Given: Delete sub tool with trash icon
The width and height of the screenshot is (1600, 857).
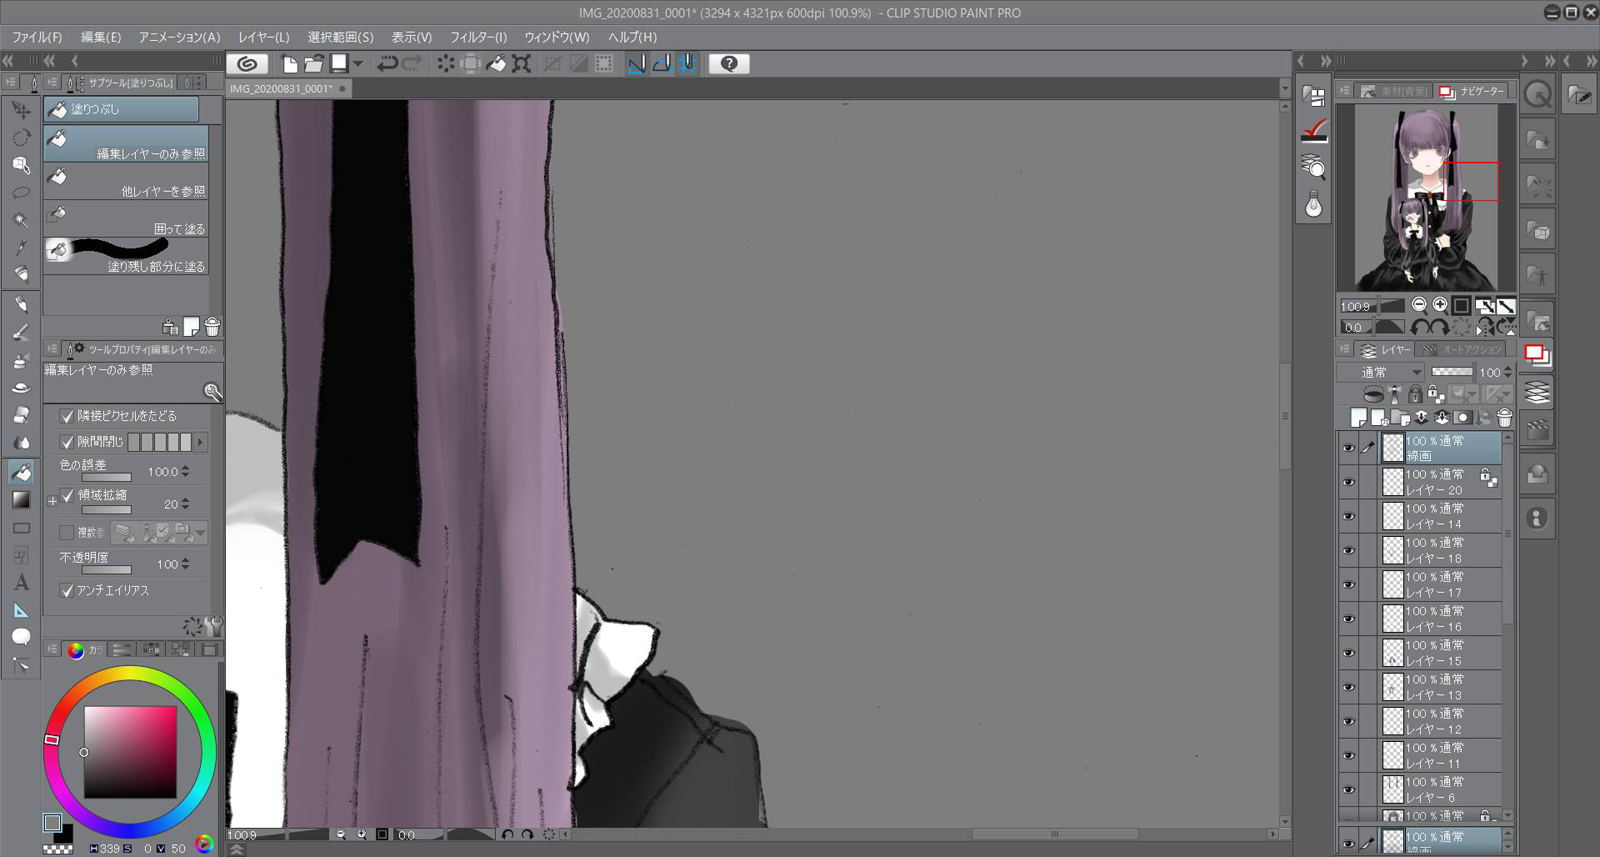Looking at the screenshot, I should [x=212, y=327].
